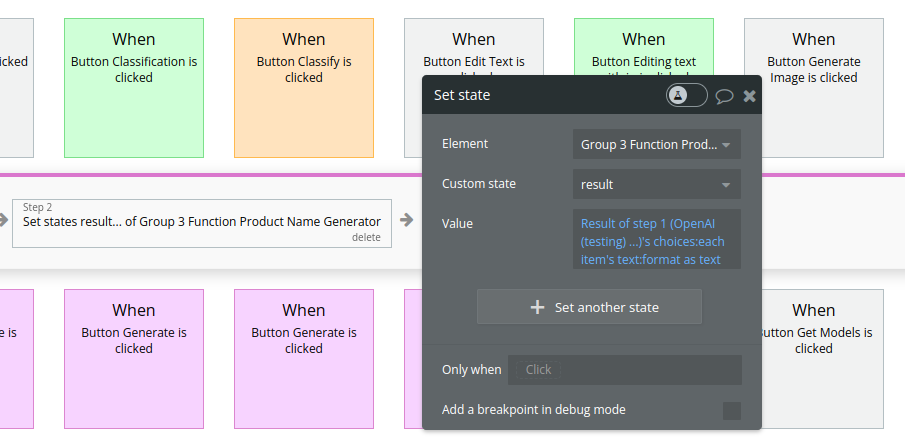
Task: Select the orange Button Classify is clicked event
Action: click(304, 88)
